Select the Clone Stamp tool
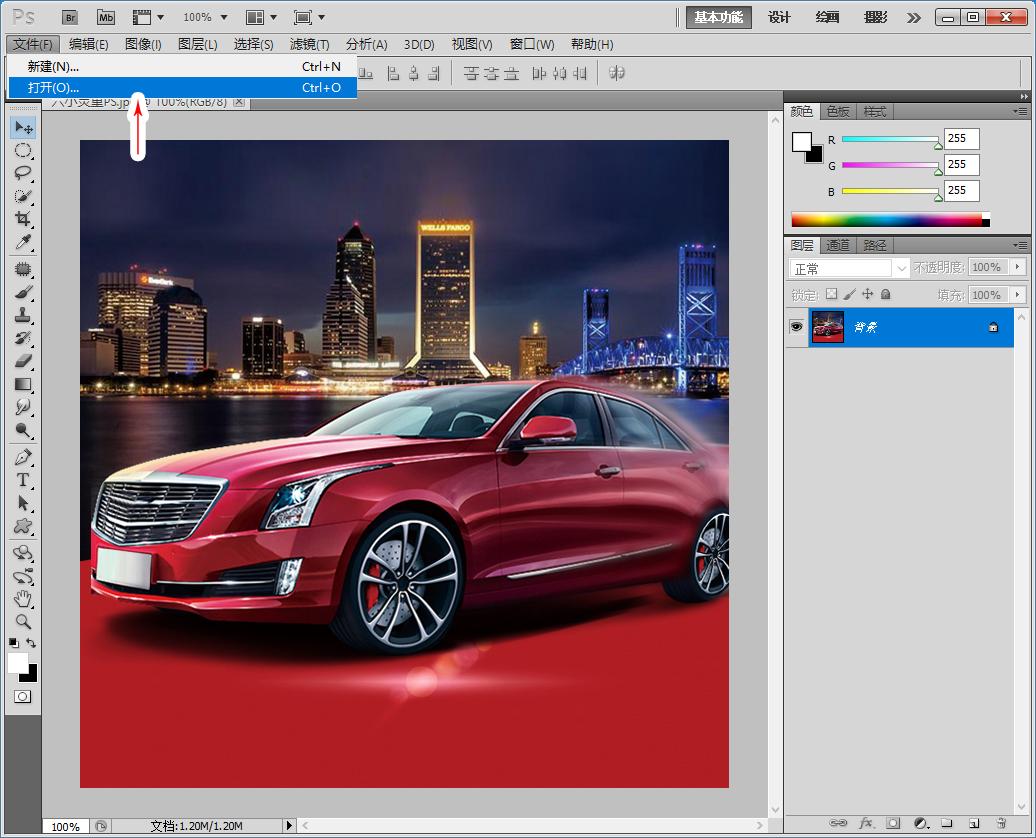 pyautogui.click(x=23, y=315)
